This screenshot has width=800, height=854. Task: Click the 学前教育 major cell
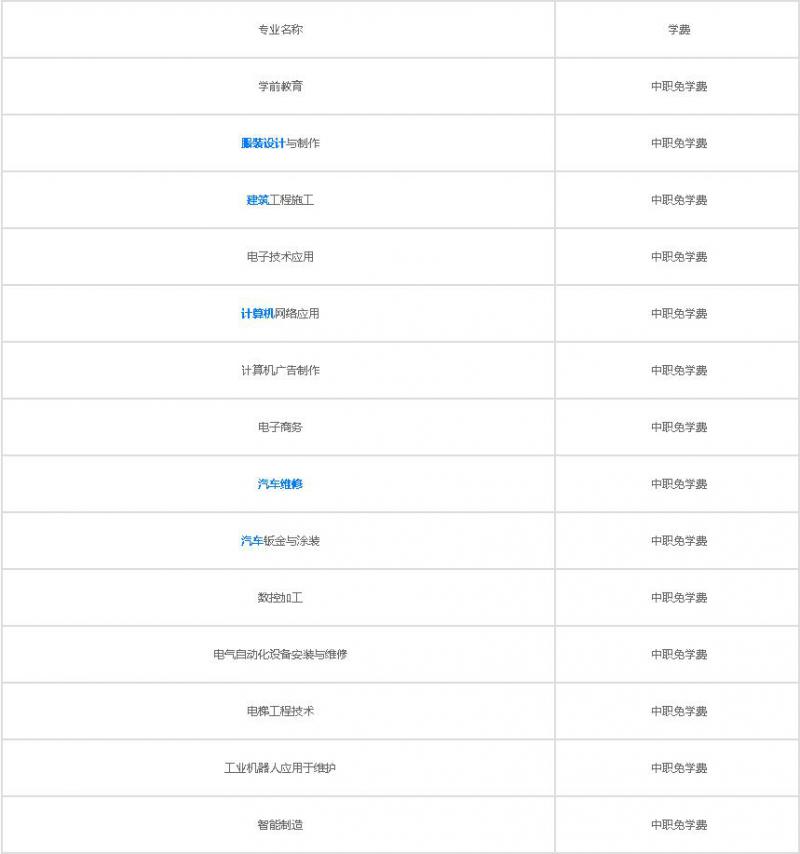[280, 87]
